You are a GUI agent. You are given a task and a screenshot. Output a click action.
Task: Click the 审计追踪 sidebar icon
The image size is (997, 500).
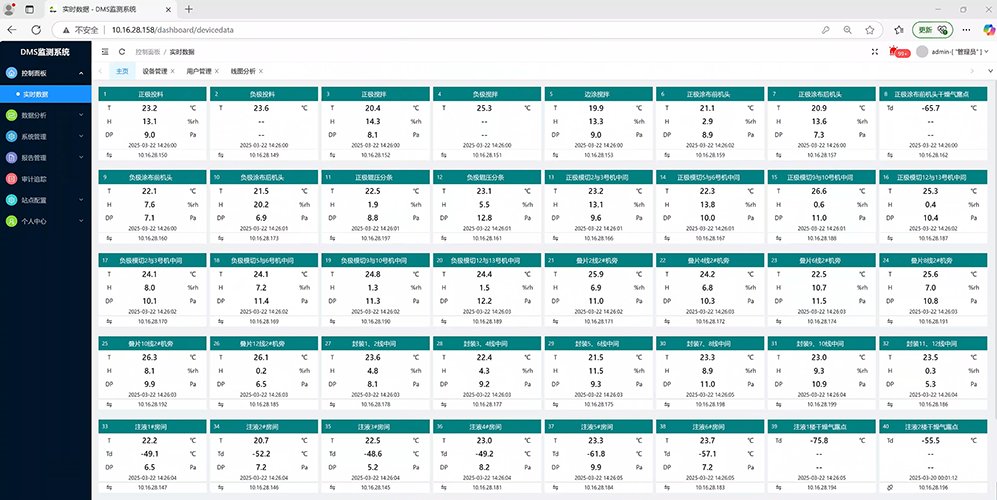[11, 179]
